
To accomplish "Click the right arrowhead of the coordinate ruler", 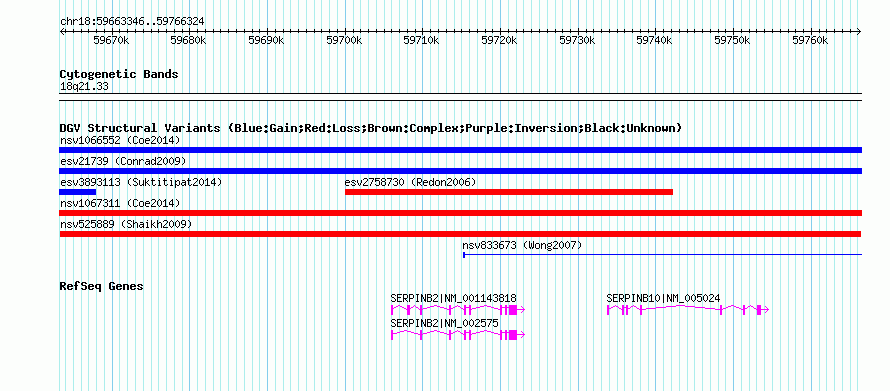I will tap(859, 31).
